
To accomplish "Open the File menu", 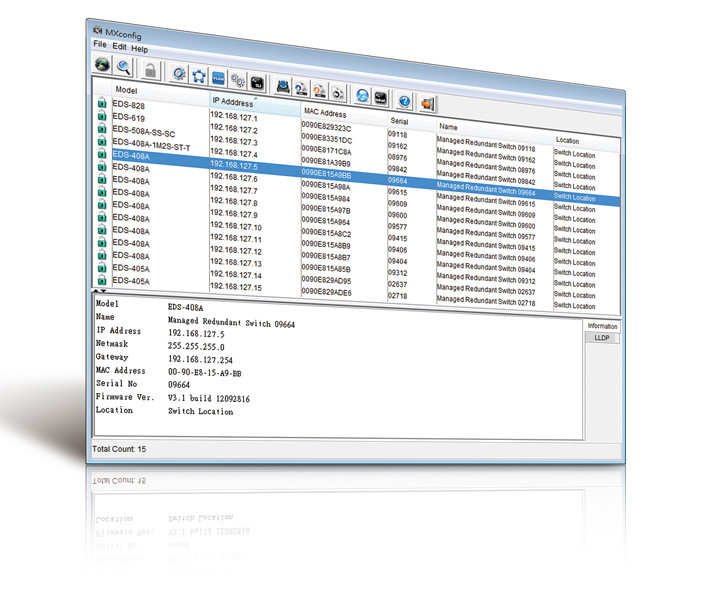I will pos(99,45).
